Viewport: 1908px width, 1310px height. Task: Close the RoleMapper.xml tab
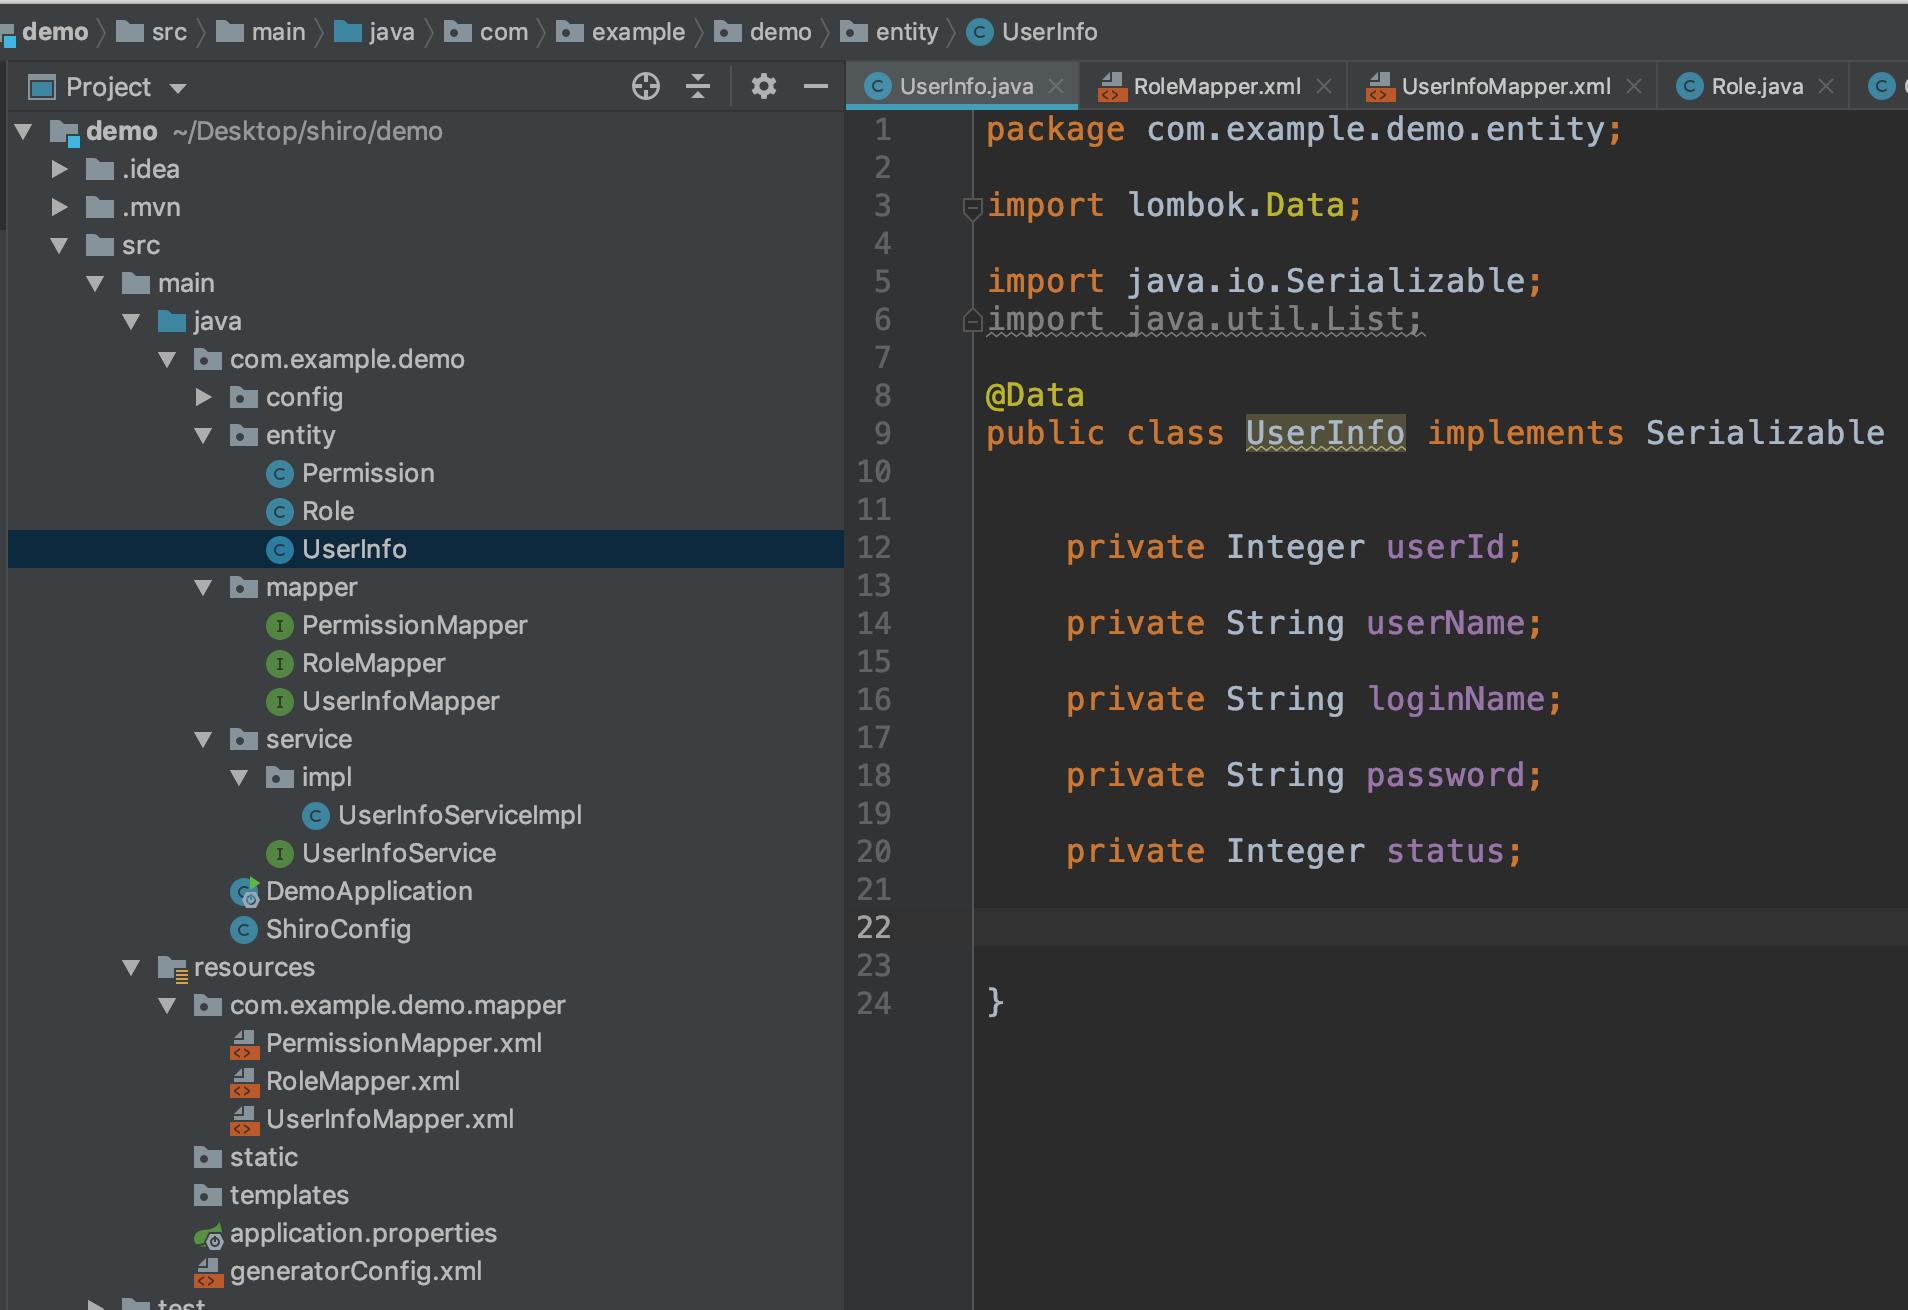pos(1324,86)
